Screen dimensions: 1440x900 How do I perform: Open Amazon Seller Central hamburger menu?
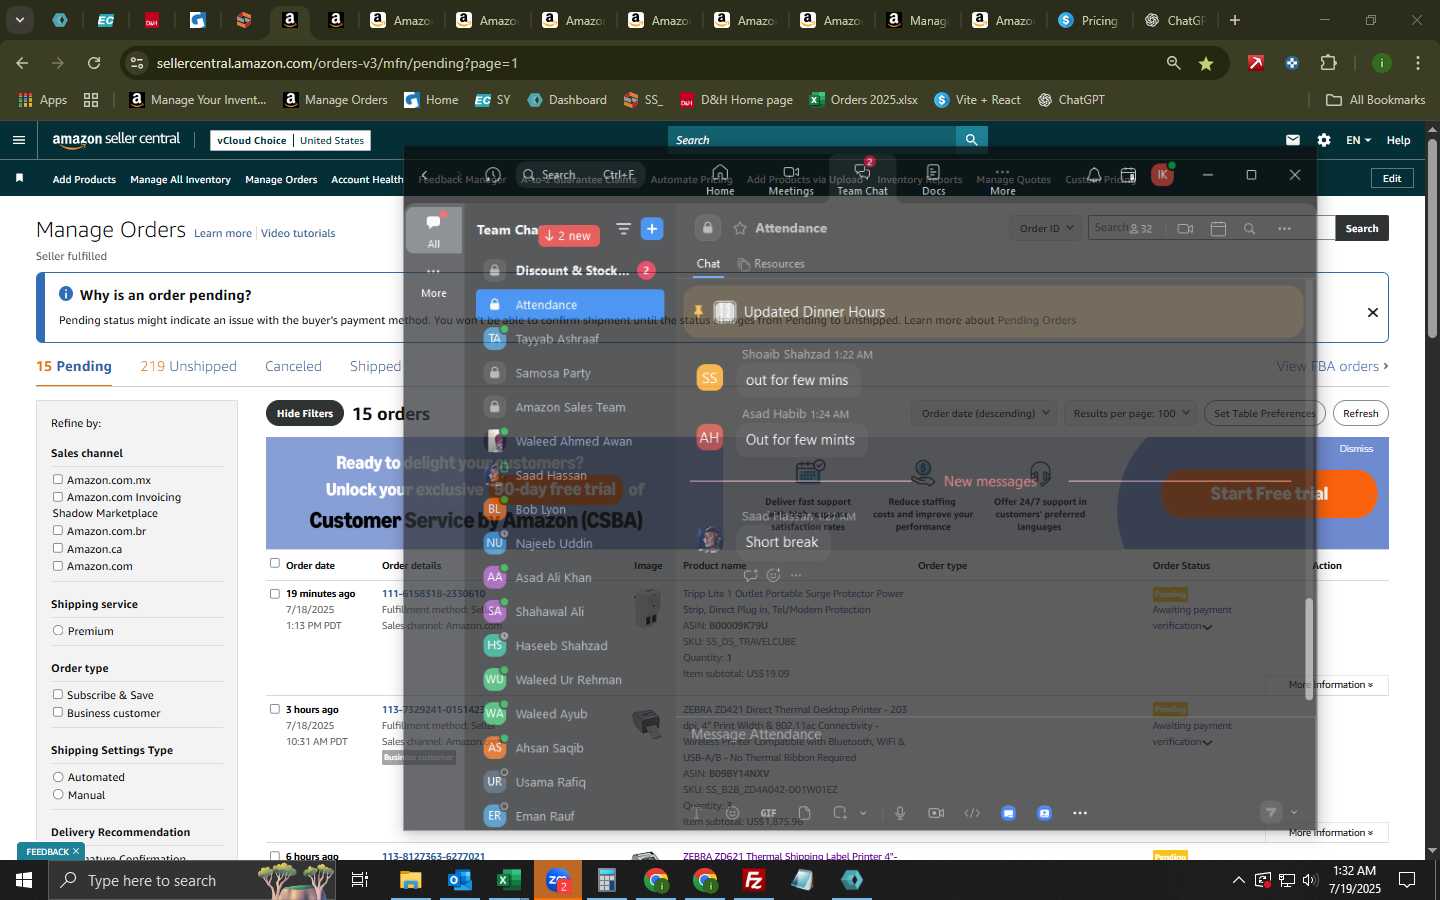coord(19,140)
